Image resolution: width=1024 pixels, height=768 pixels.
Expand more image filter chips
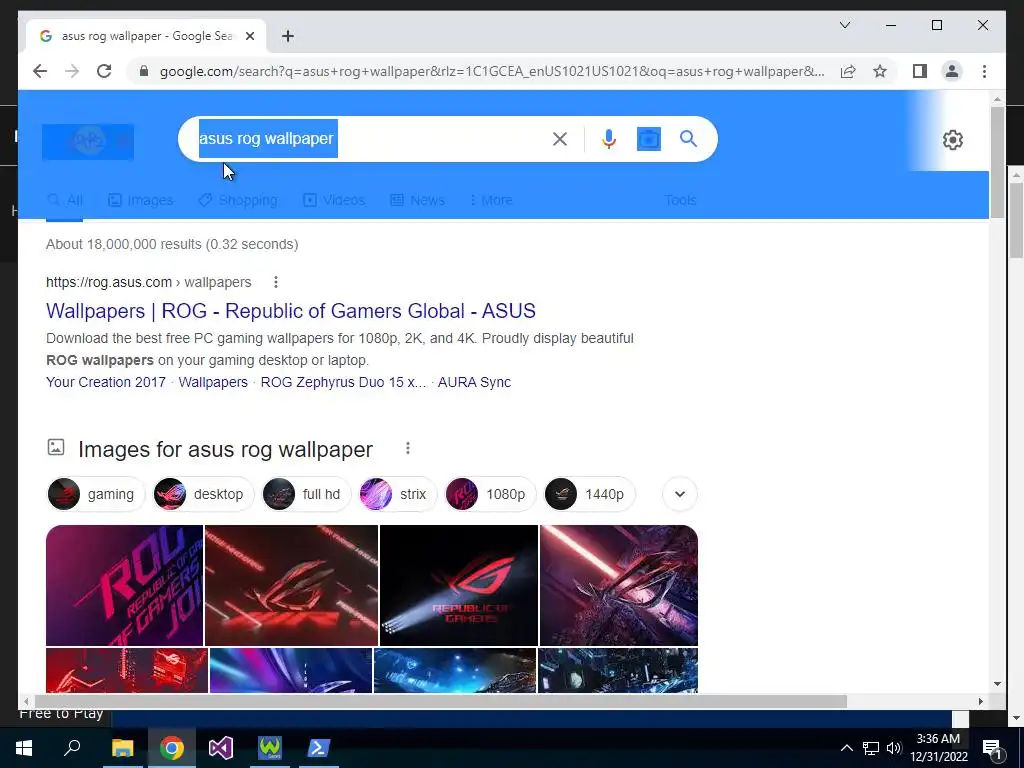tap(679, 494)
